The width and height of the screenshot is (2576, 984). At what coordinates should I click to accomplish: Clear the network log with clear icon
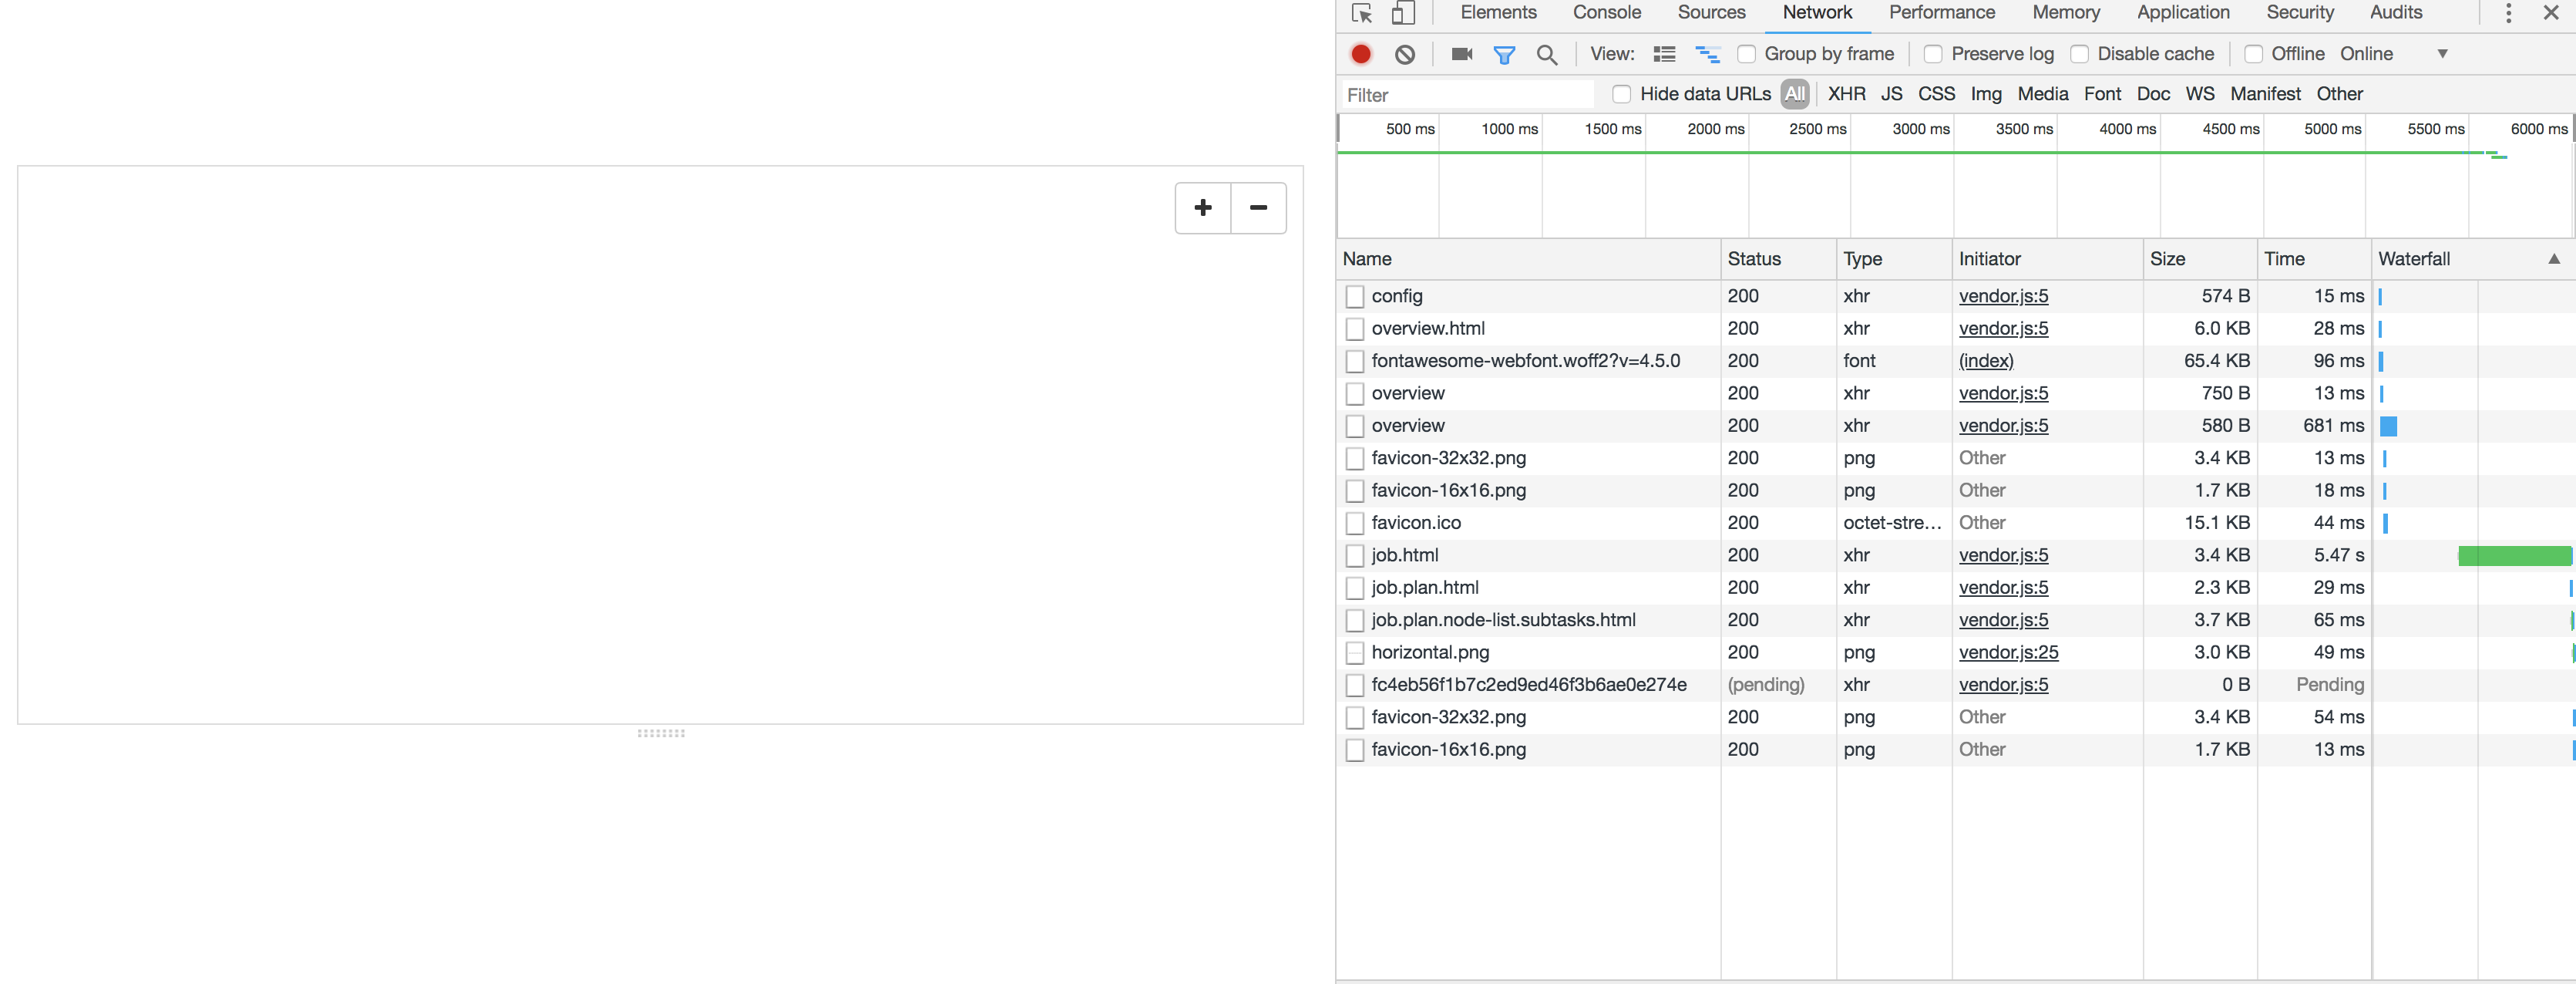pos(1405,54)
